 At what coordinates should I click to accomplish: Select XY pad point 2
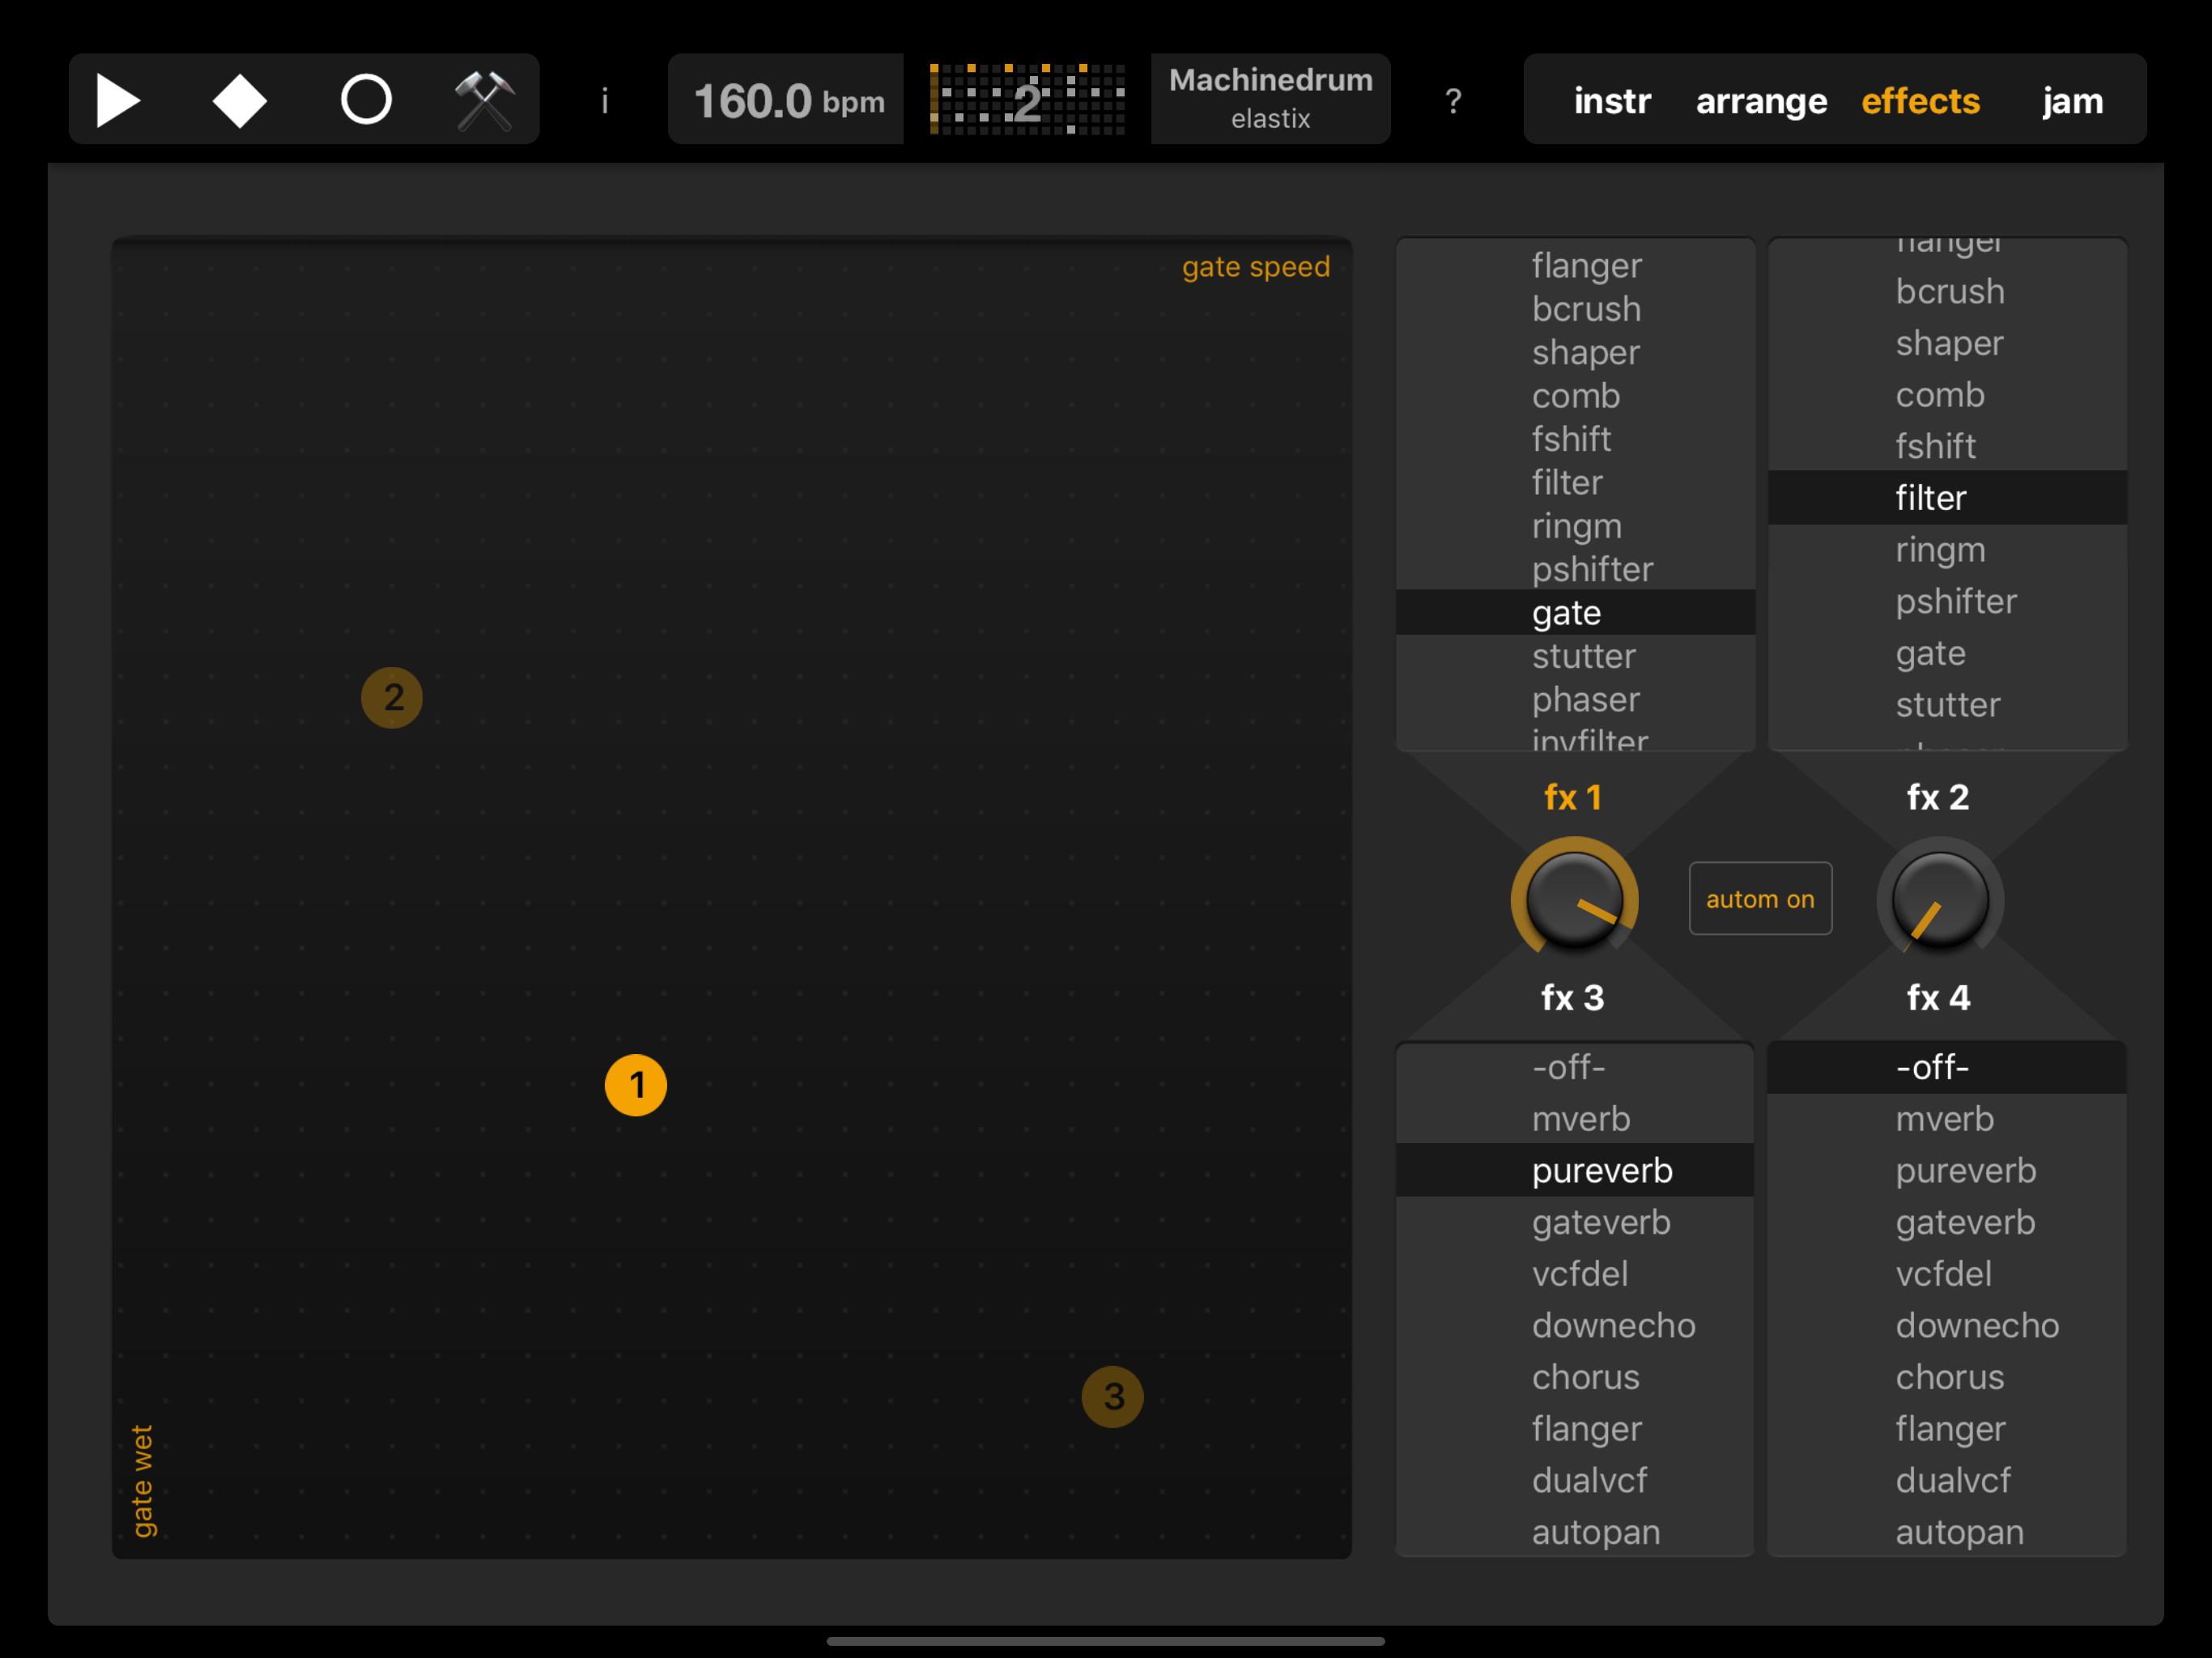click(392, 697)
